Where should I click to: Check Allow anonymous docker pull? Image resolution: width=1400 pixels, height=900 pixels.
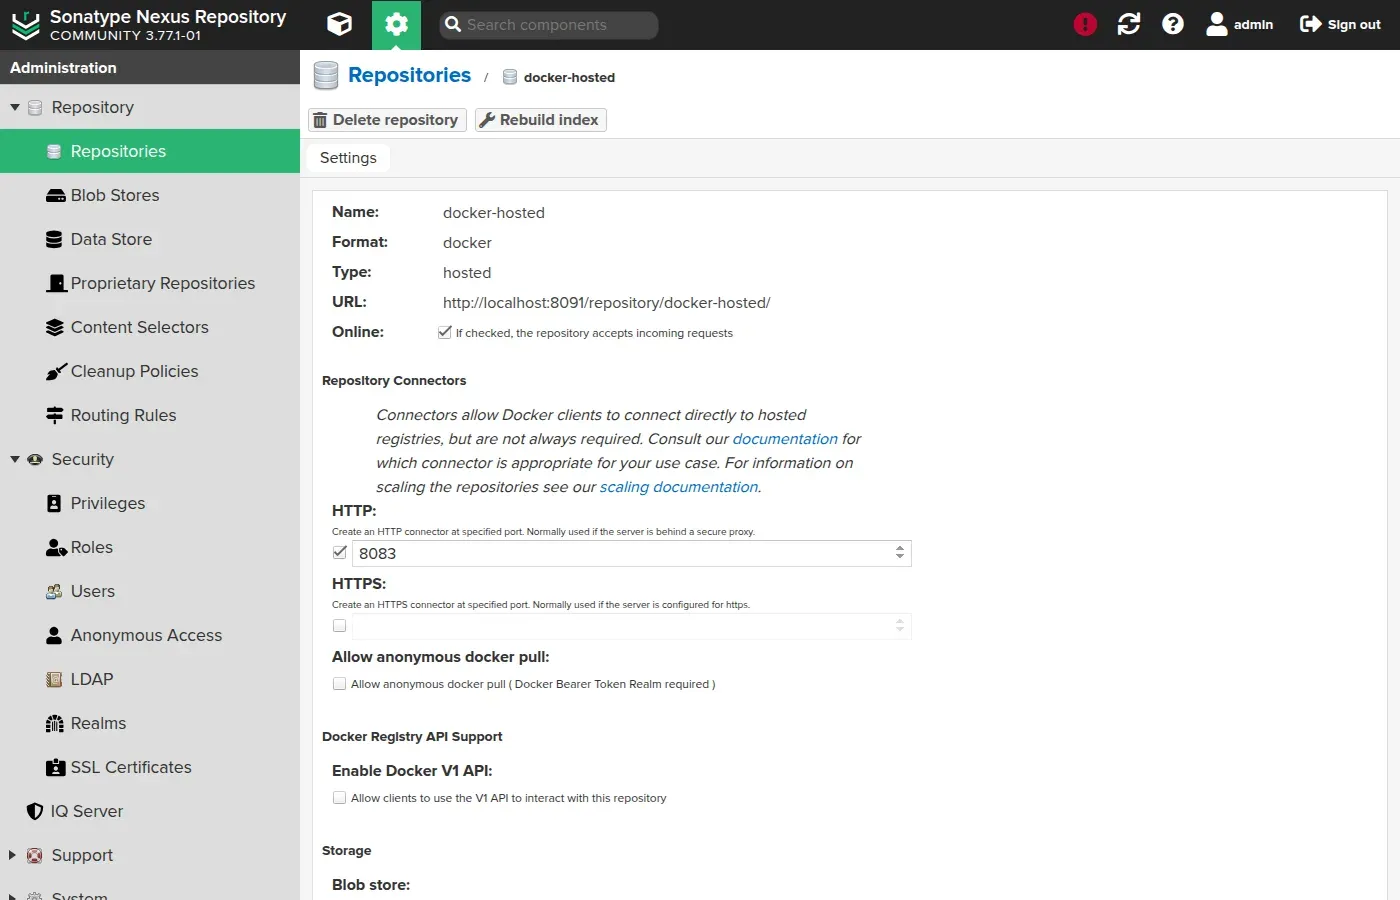(340, 683)
